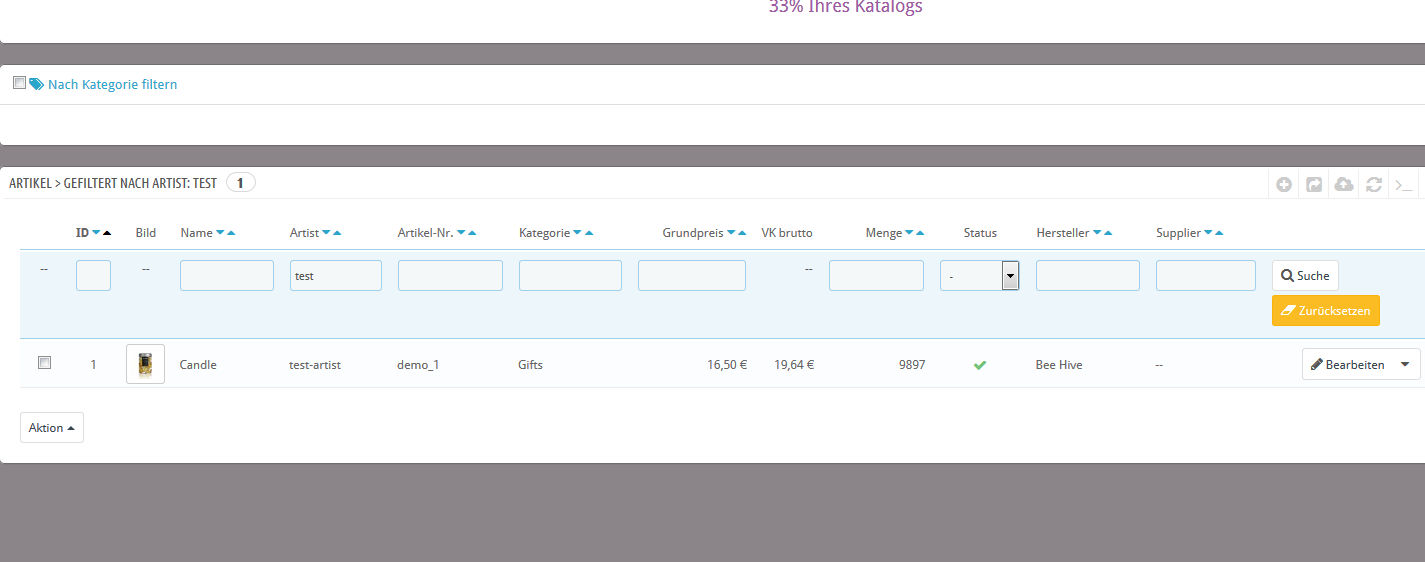Sort Name column descending arrow

[220, 233]
